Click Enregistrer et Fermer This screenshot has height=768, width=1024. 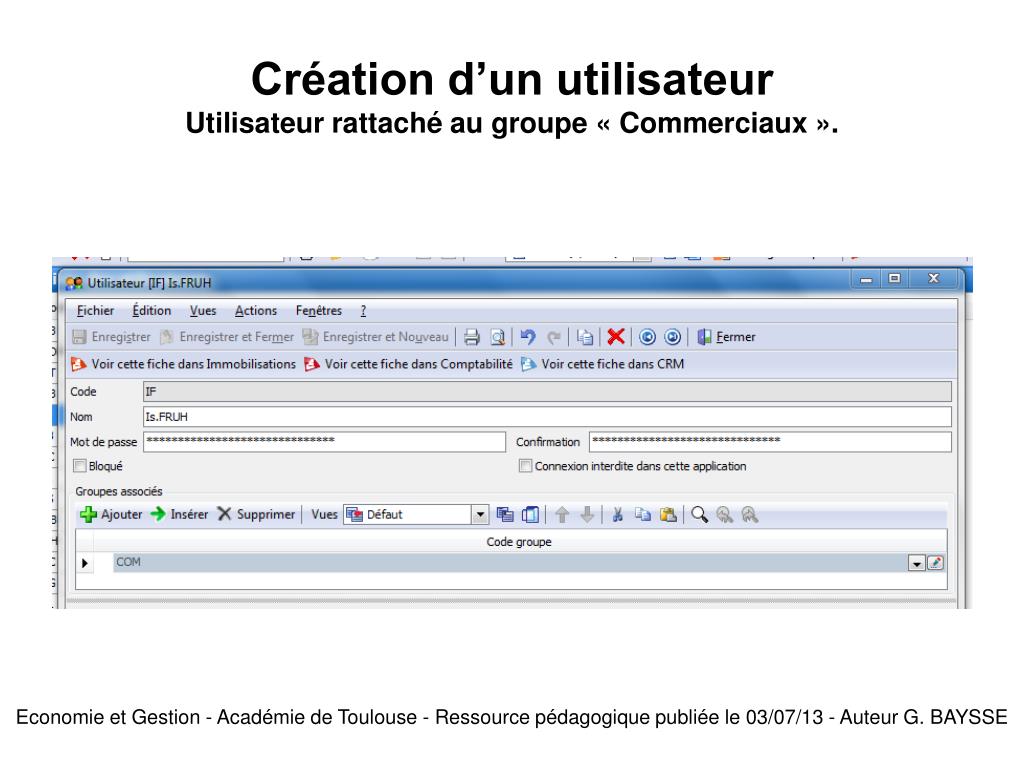pos(227,337)
